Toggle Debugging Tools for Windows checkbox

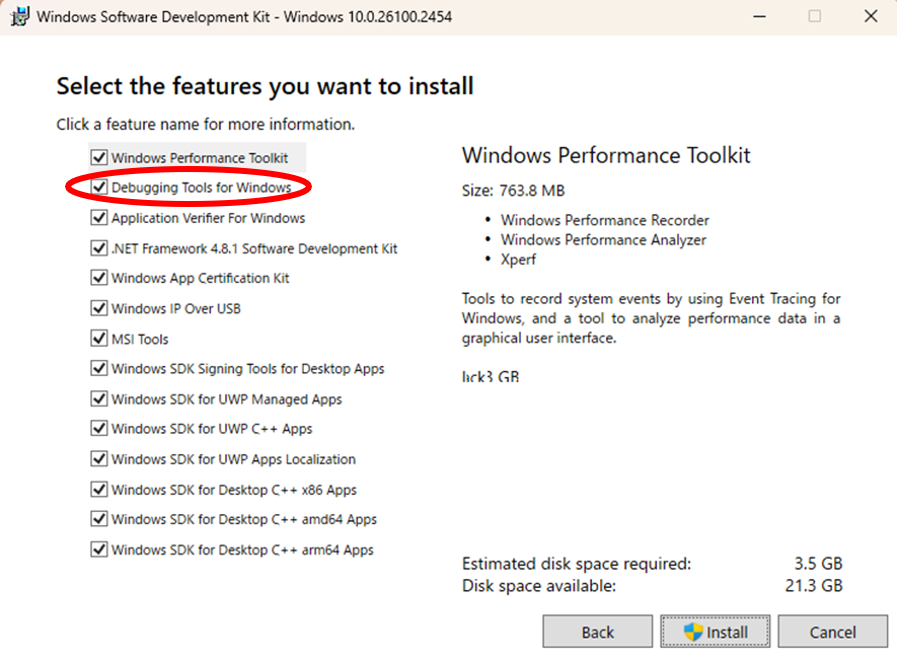99,188
